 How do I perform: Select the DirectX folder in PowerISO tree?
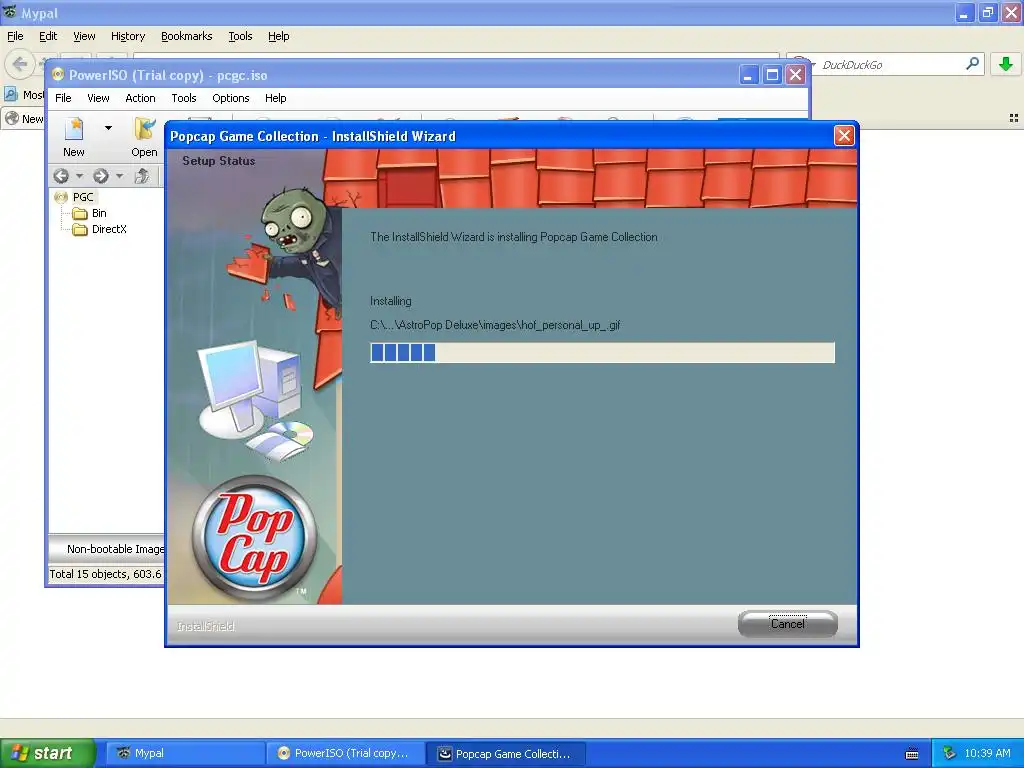pos(109,229)
